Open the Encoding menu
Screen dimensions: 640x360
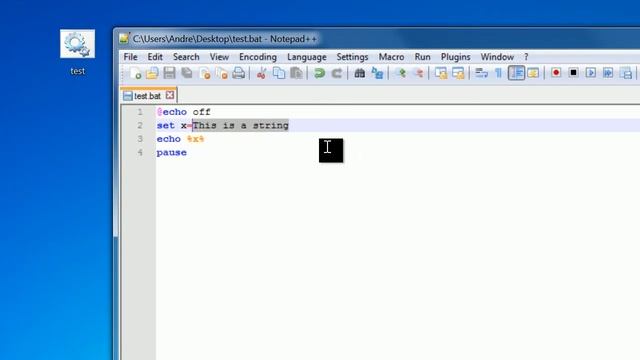258,57
